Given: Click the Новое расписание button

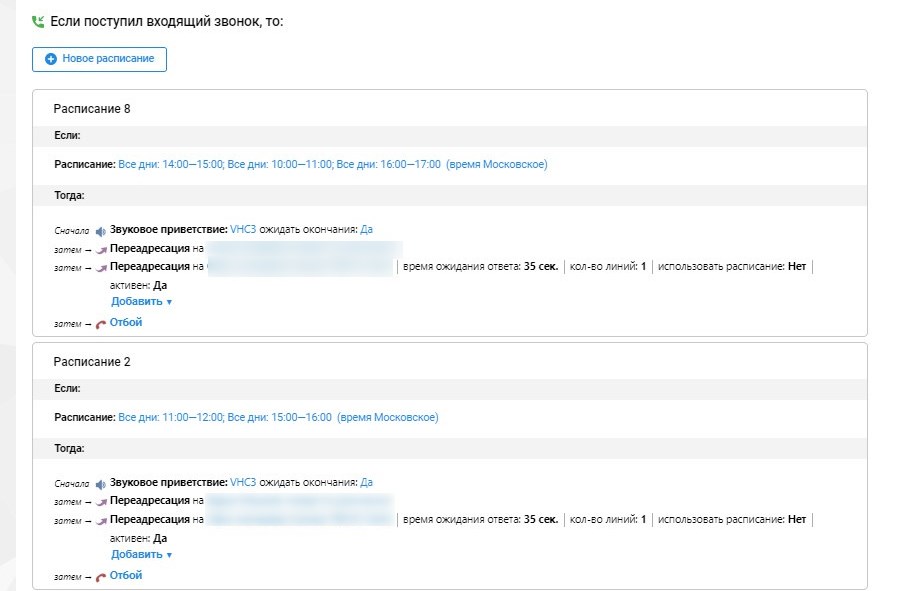Looking at the screenshot, I should pyautogui.click(x=99, y=59).
